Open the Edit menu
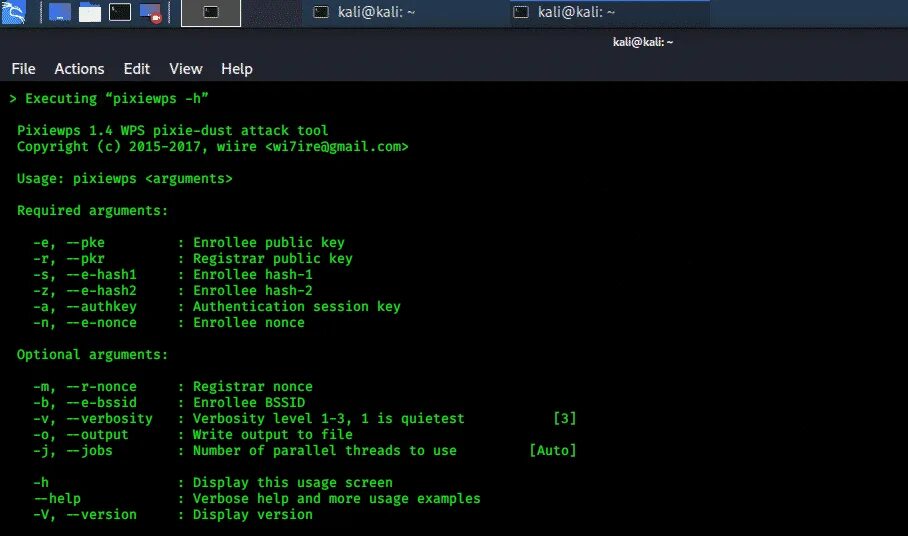The height and width of the screenshot is (536, 908). point(137,69)
